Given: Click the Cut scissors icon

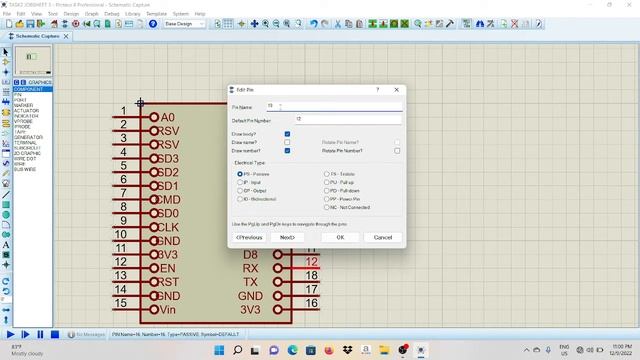Looking at the screenshot, I should [x=338, y=24].
